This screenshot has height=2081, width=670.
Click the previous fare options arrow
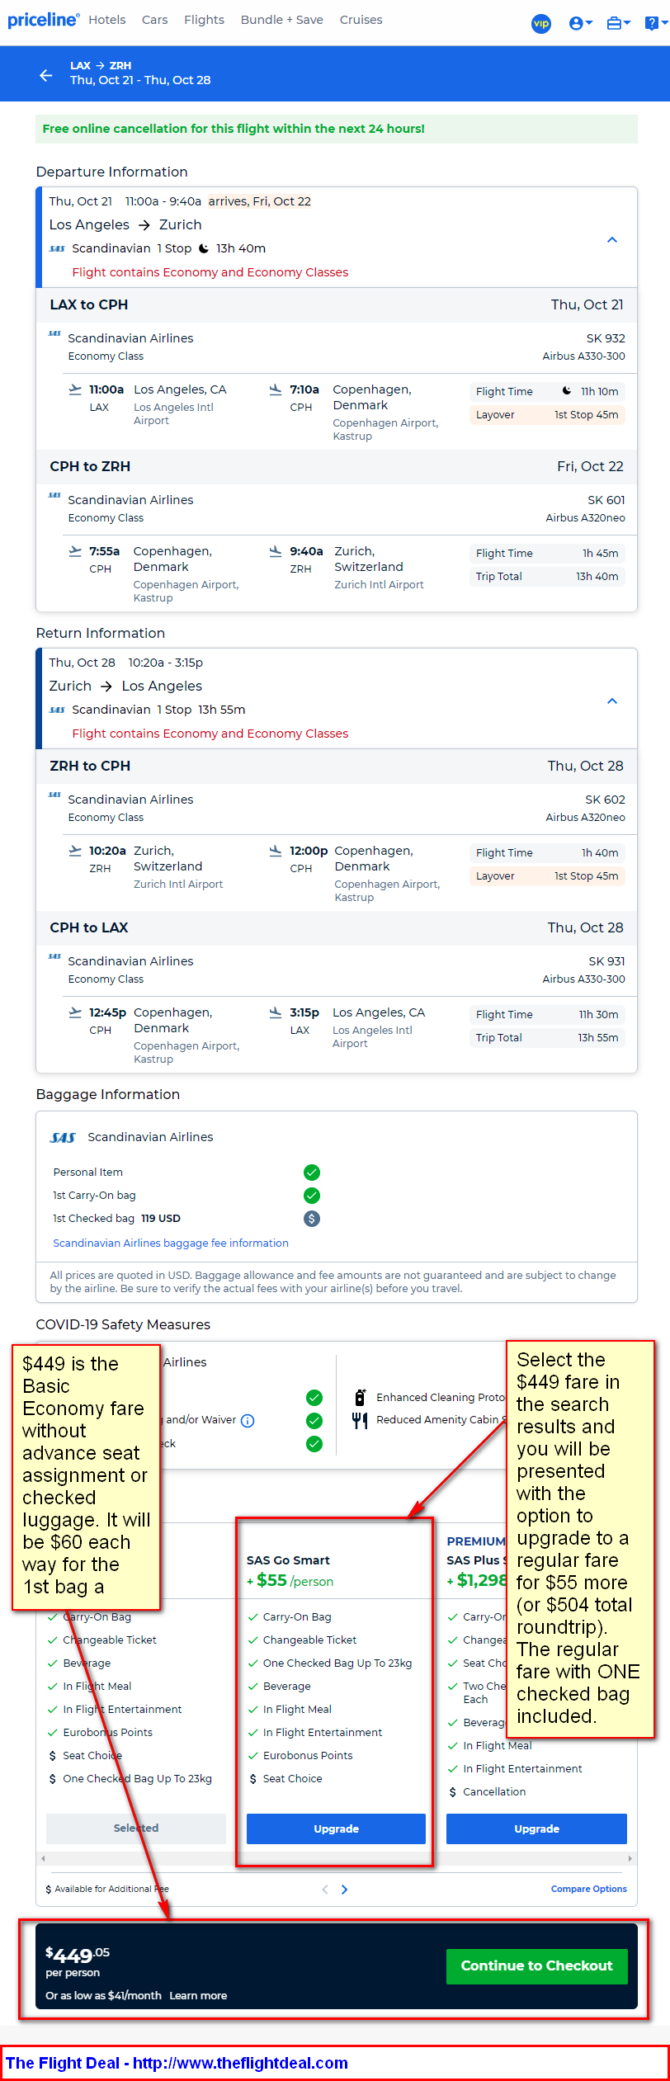coord(325,1889)
